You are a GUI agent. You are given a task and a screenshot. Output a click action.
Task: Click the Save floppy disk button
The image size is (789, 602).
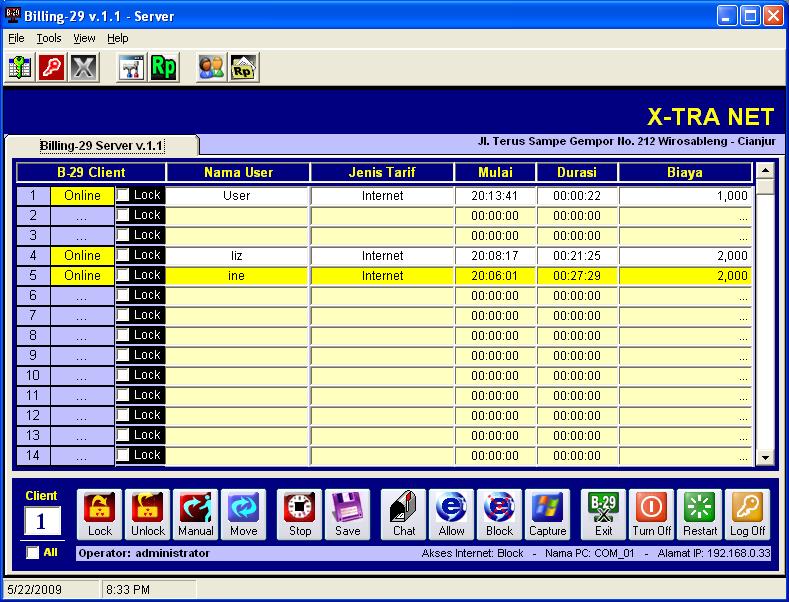point(347,514)
